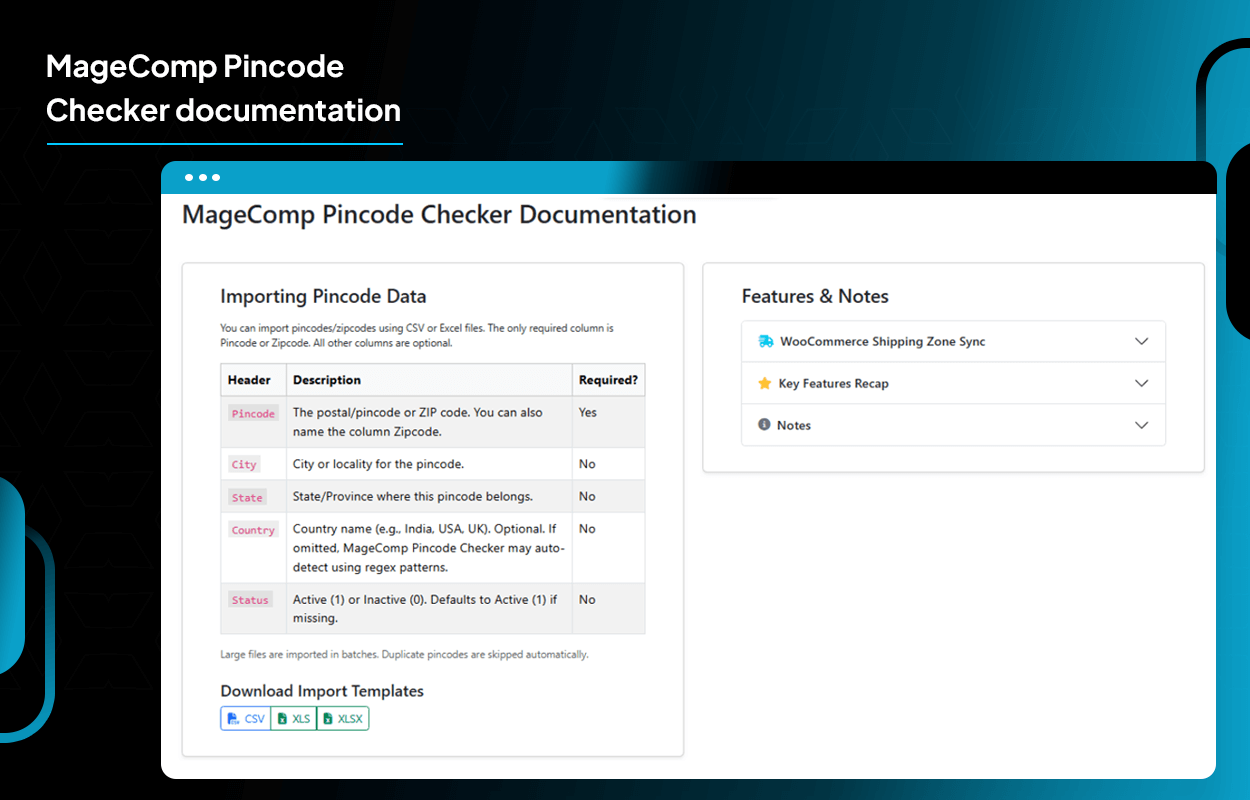
Task: Select the Pincode badge in the table
Action: [253, 413]
